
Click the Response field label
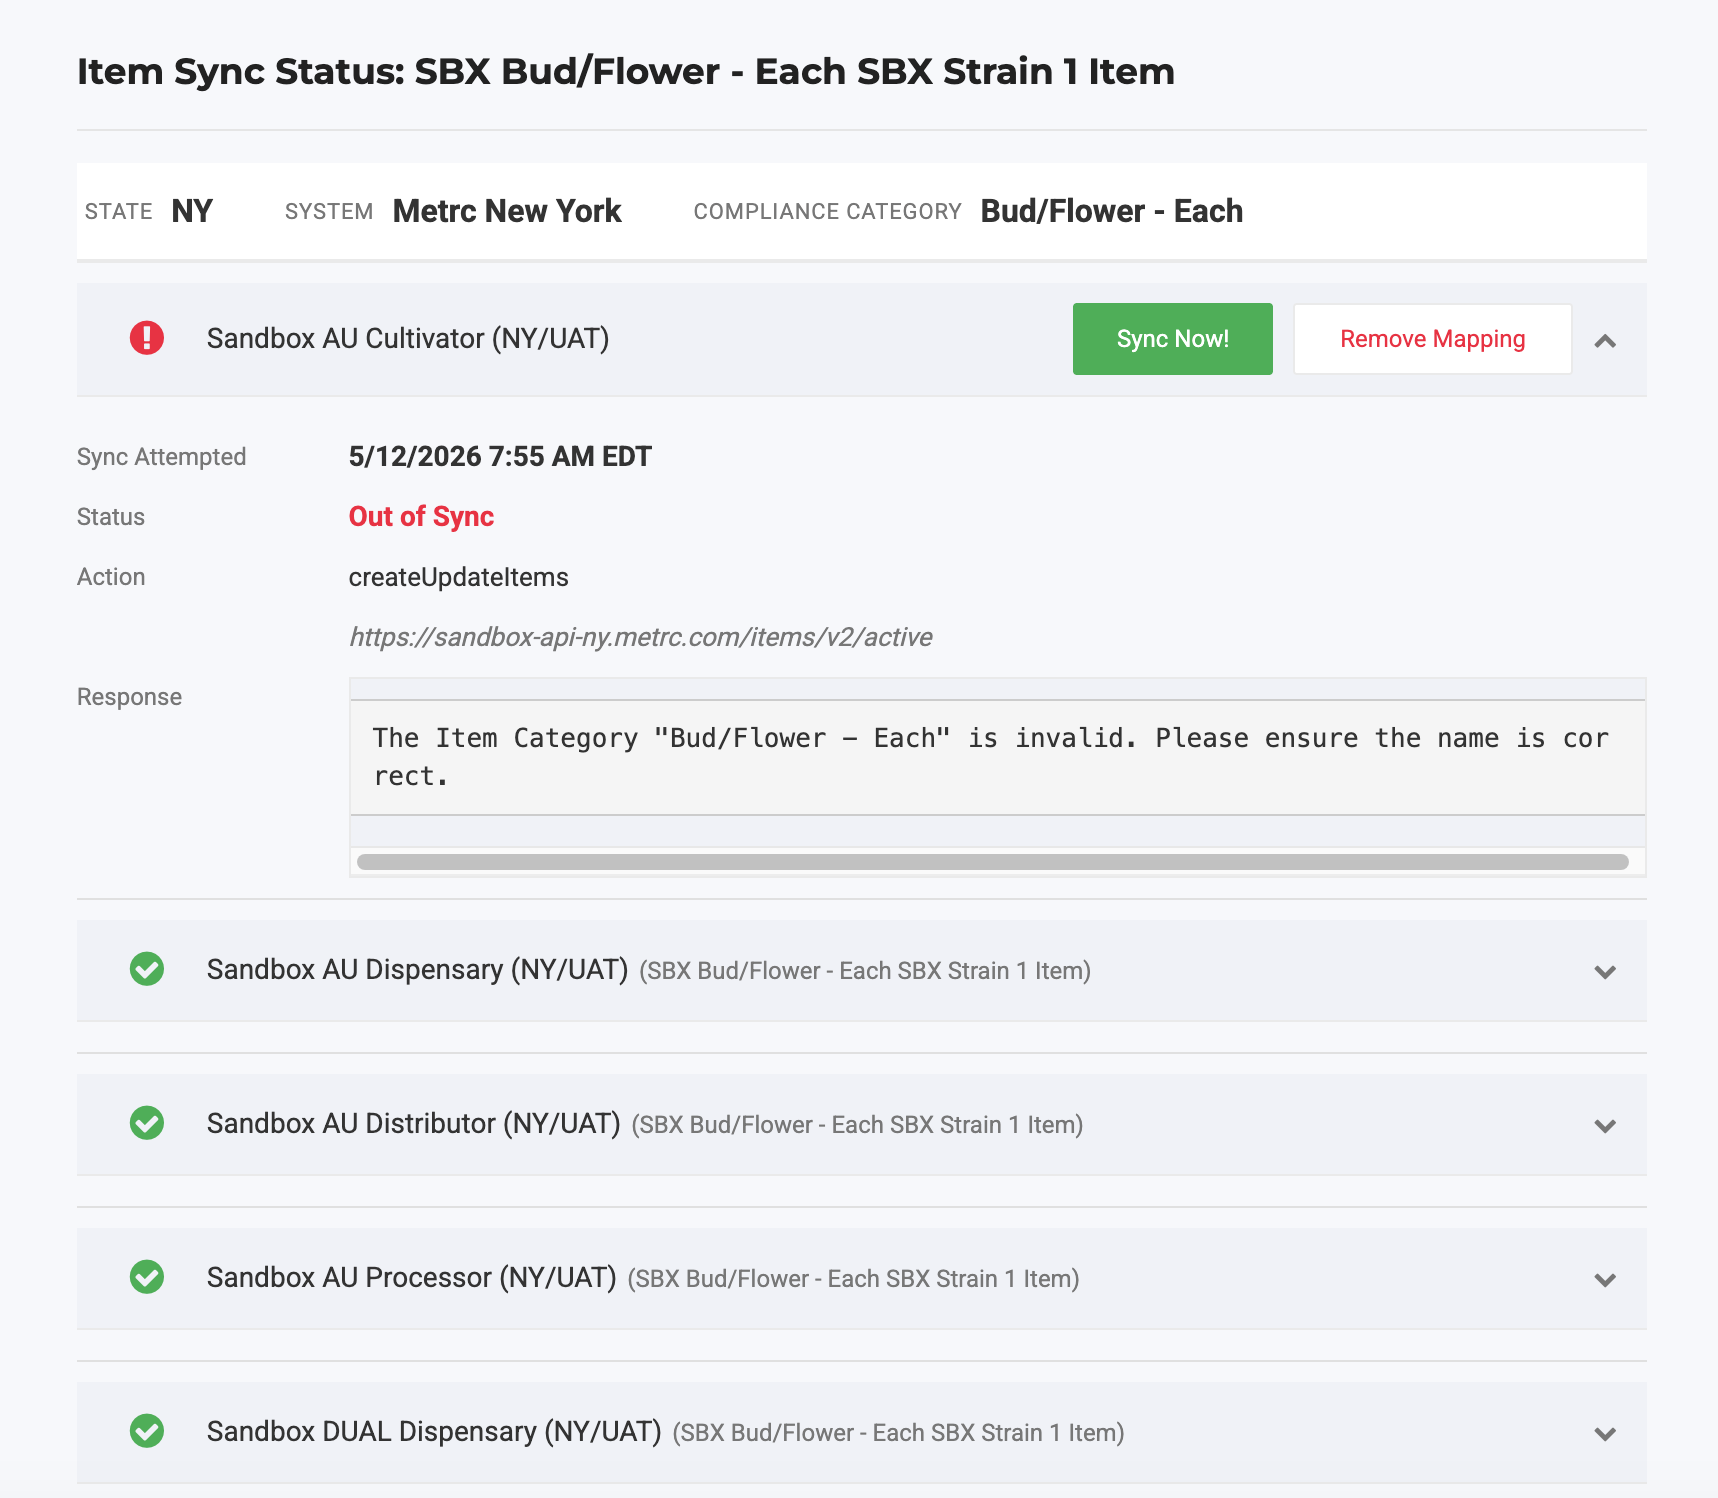tap(129, 697)
